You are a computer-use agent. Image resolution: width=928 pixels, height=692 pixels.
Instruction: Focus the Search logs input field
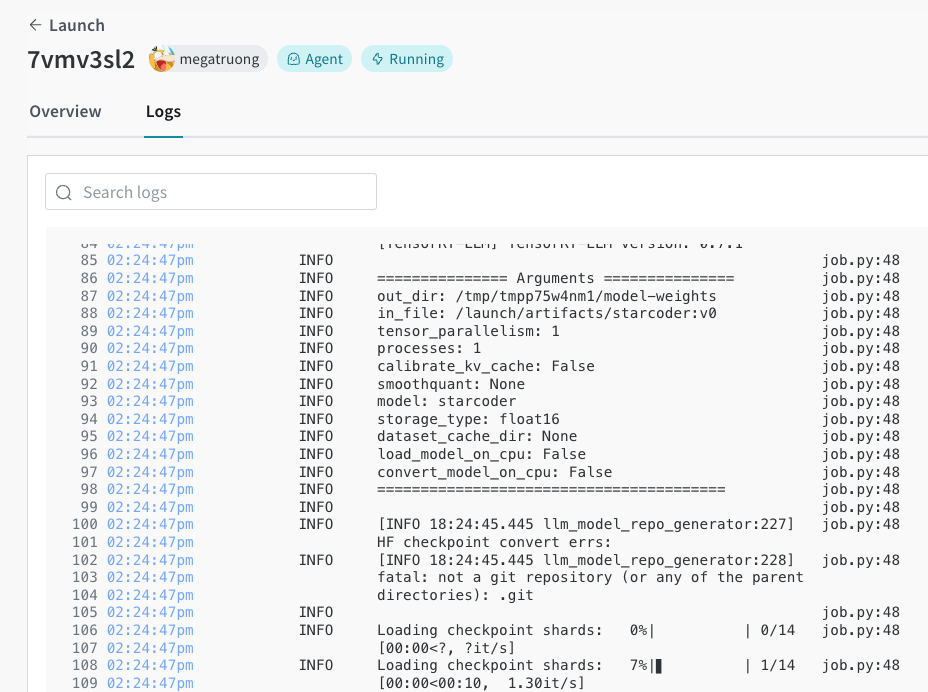(x=220, y=192)
